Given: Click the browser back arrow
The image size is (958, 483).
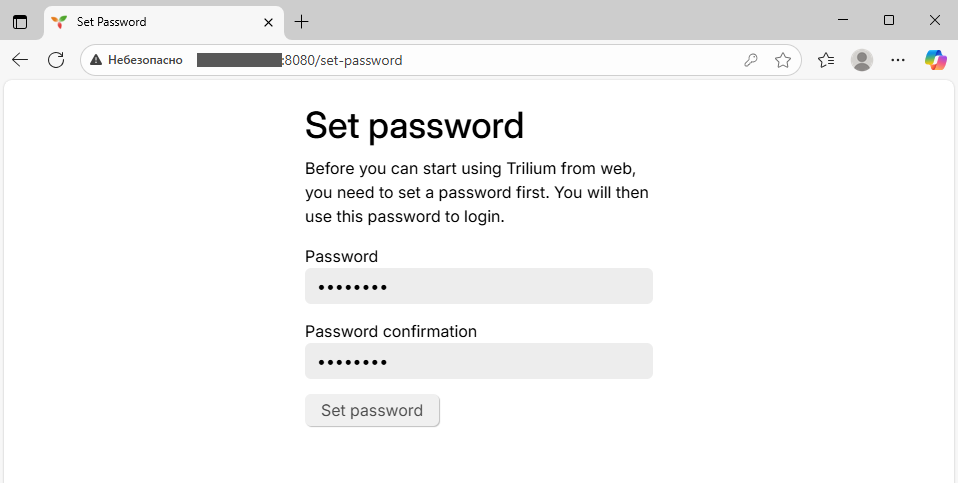Looking at the screenshot, I should [x=20, y=60].
